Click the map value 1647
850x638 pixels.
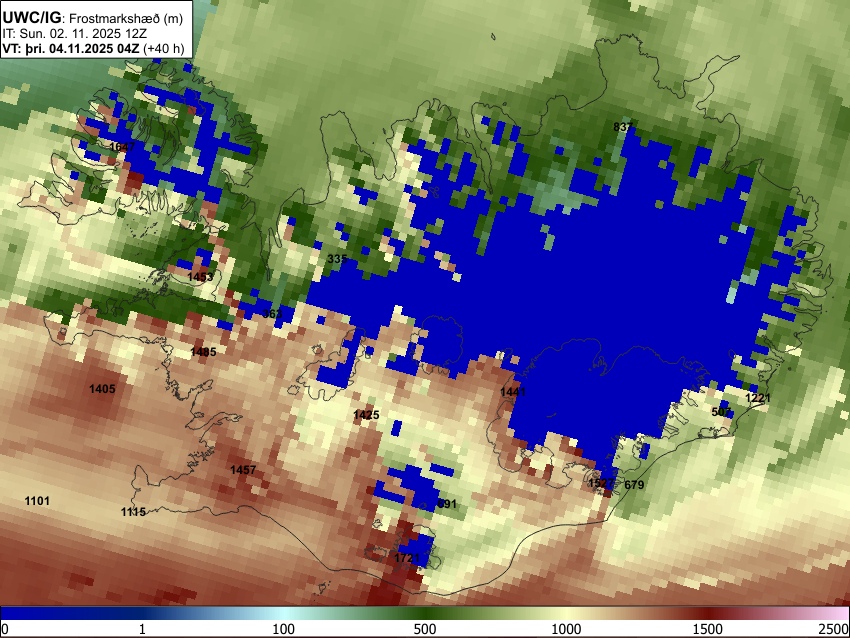tap(122, 147)
